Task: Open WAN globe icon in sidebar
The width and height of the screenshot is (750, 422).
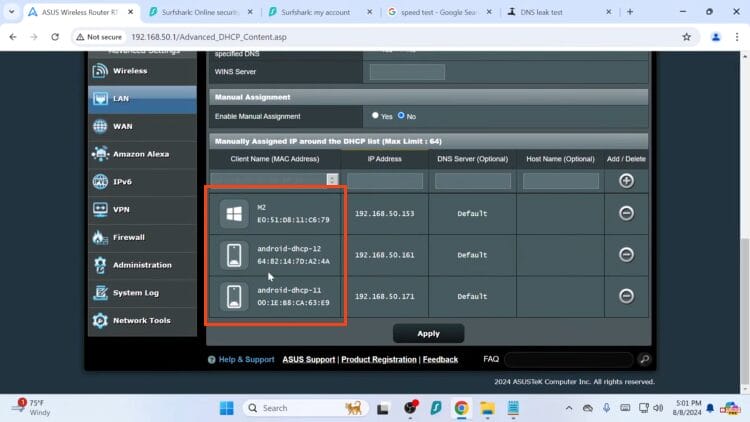Action: (100, 126)
